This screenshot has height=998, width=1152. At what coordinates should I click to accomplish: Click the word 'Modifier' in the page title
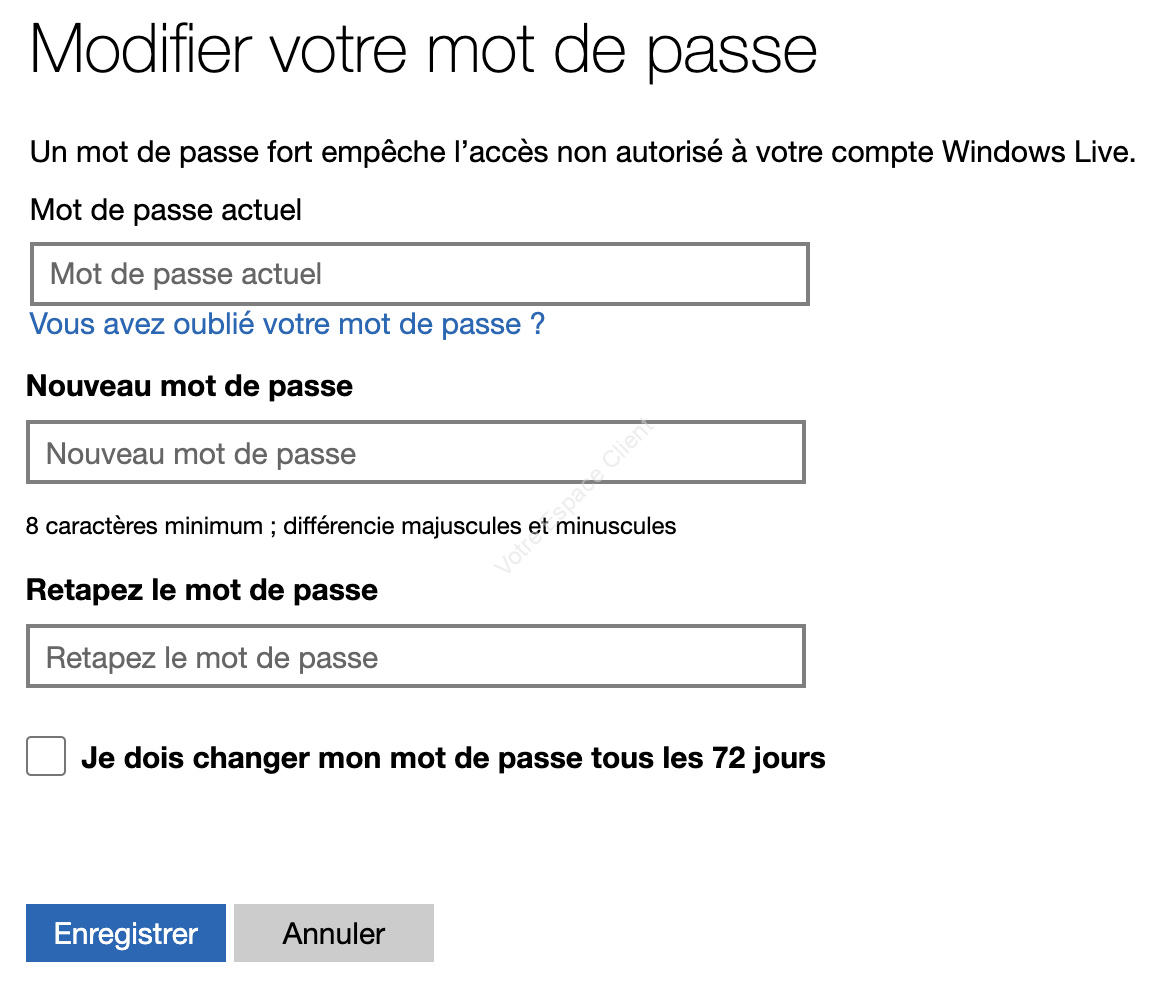click(x=141, y=50)
